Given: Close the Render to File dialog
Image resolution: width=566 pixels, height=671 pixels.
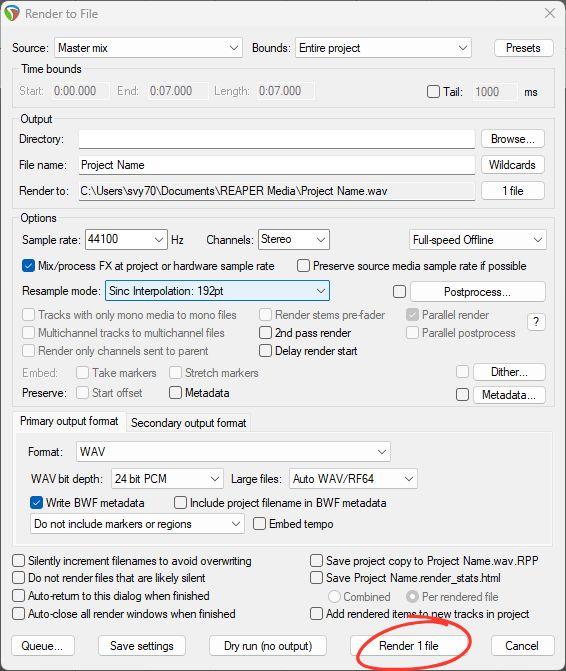Looking at the screenshot, I should [550, 14].
